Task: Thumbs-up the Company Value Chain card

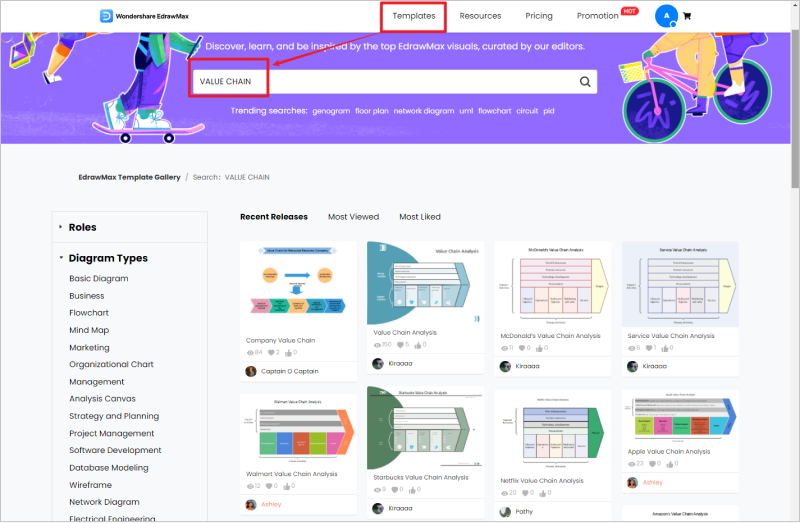Action: coord(288,353)
